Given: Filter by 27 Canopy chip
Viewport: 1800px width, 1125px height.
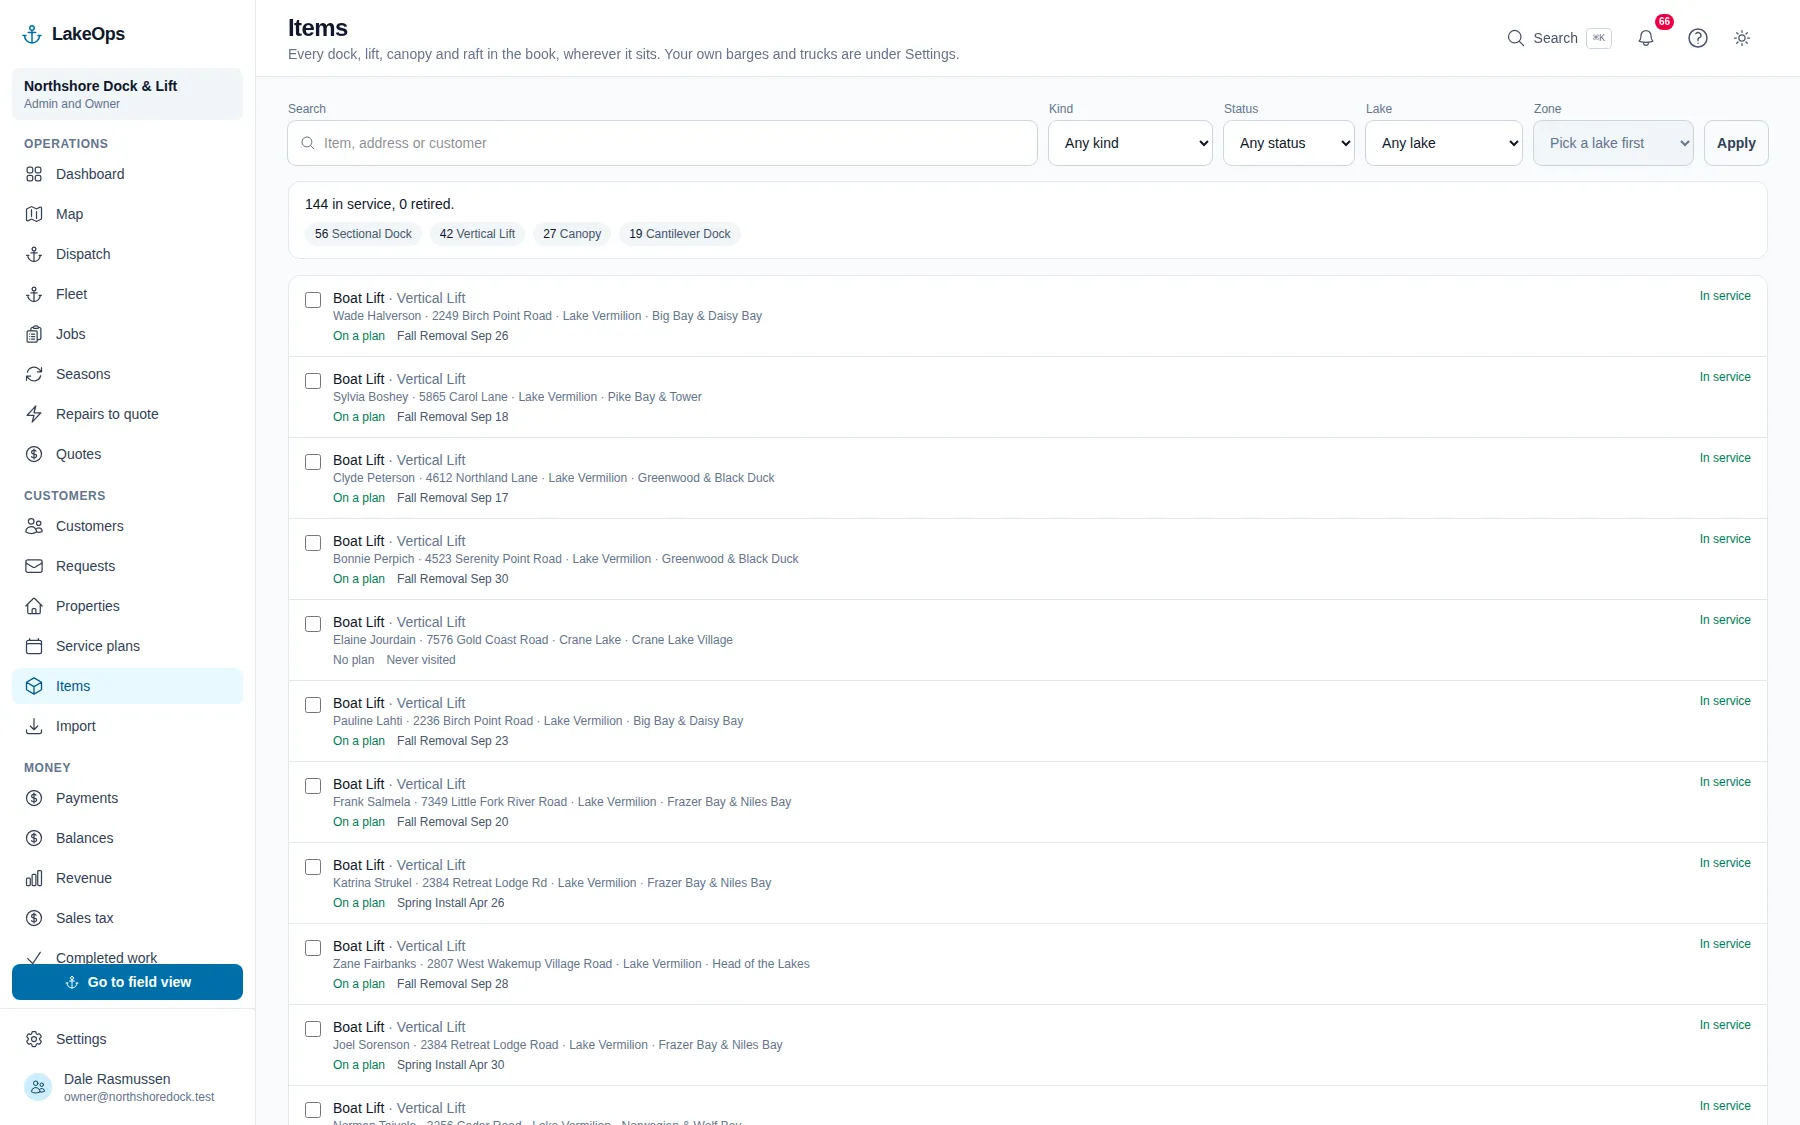Looking at the screenshot, I should pyautogui.click(x=572, y=234).
